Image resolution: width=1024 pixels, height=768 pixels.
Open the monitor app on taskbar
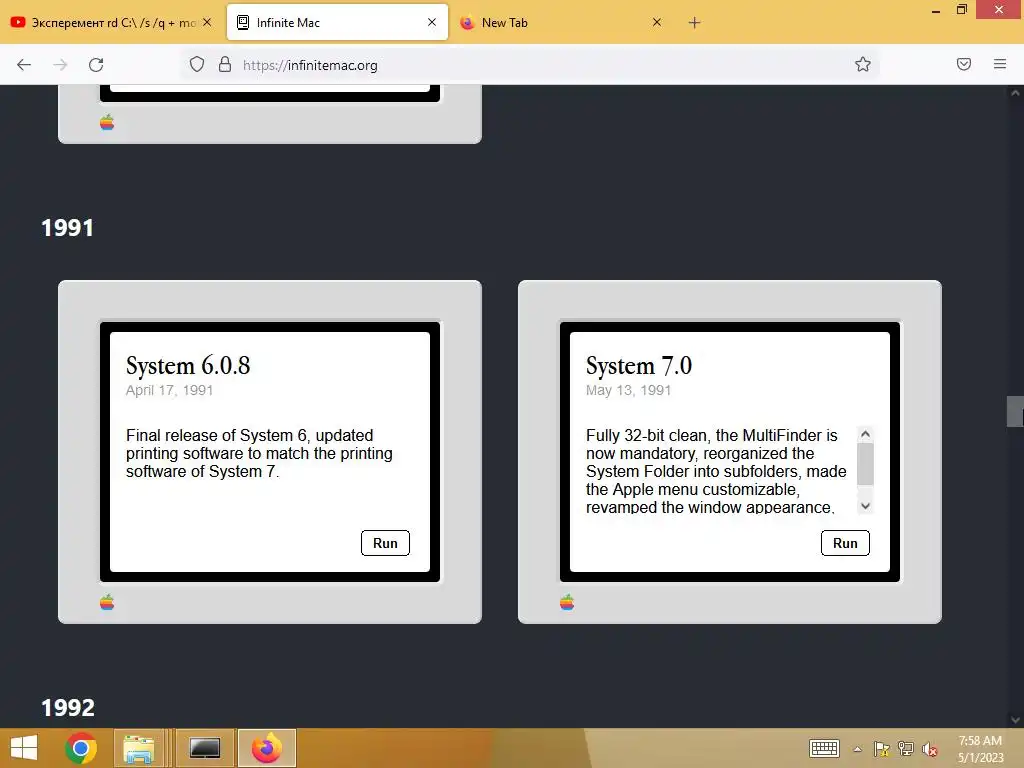pyautogui.click(x=205, y=748)
